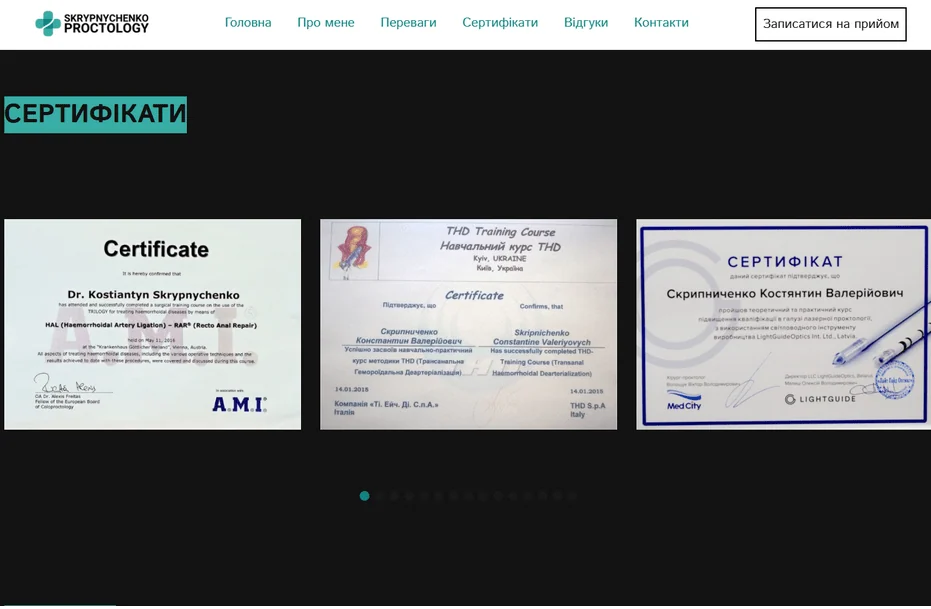The height and width of the screenshot is (609, 931).
Task: Select the Сертифікати navigation link
Action: (x=500, y=23)
